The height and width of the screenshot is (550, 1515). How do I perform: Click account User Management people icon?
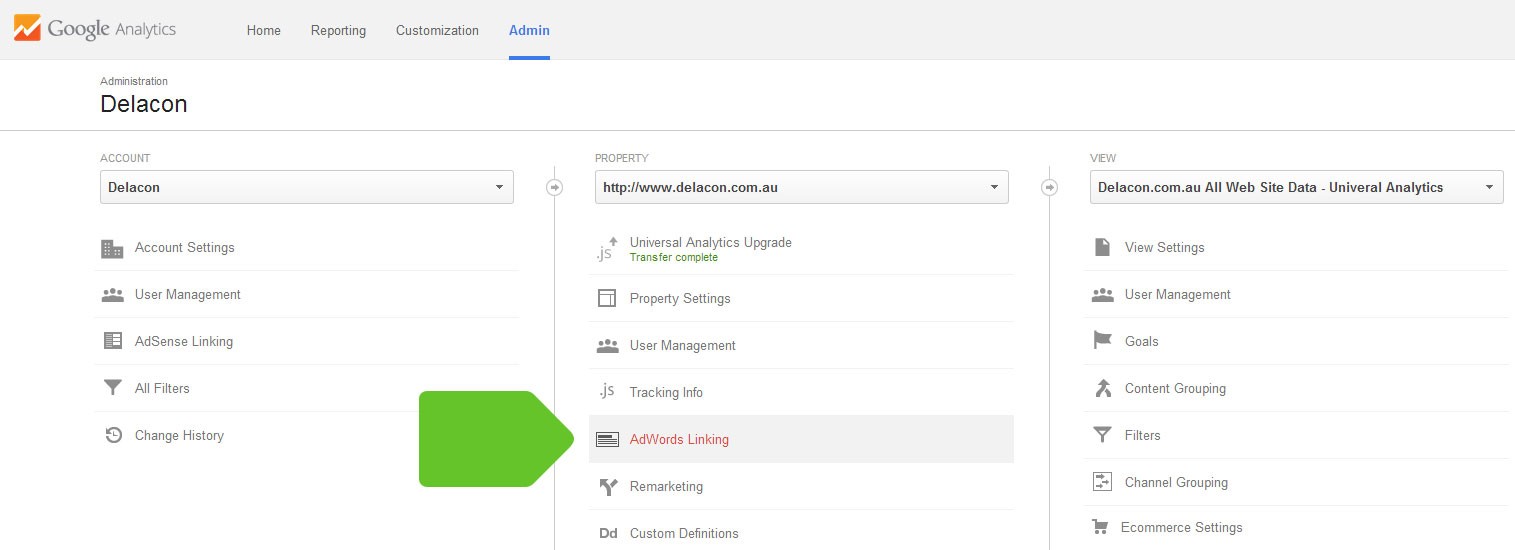tap(113, 295)
